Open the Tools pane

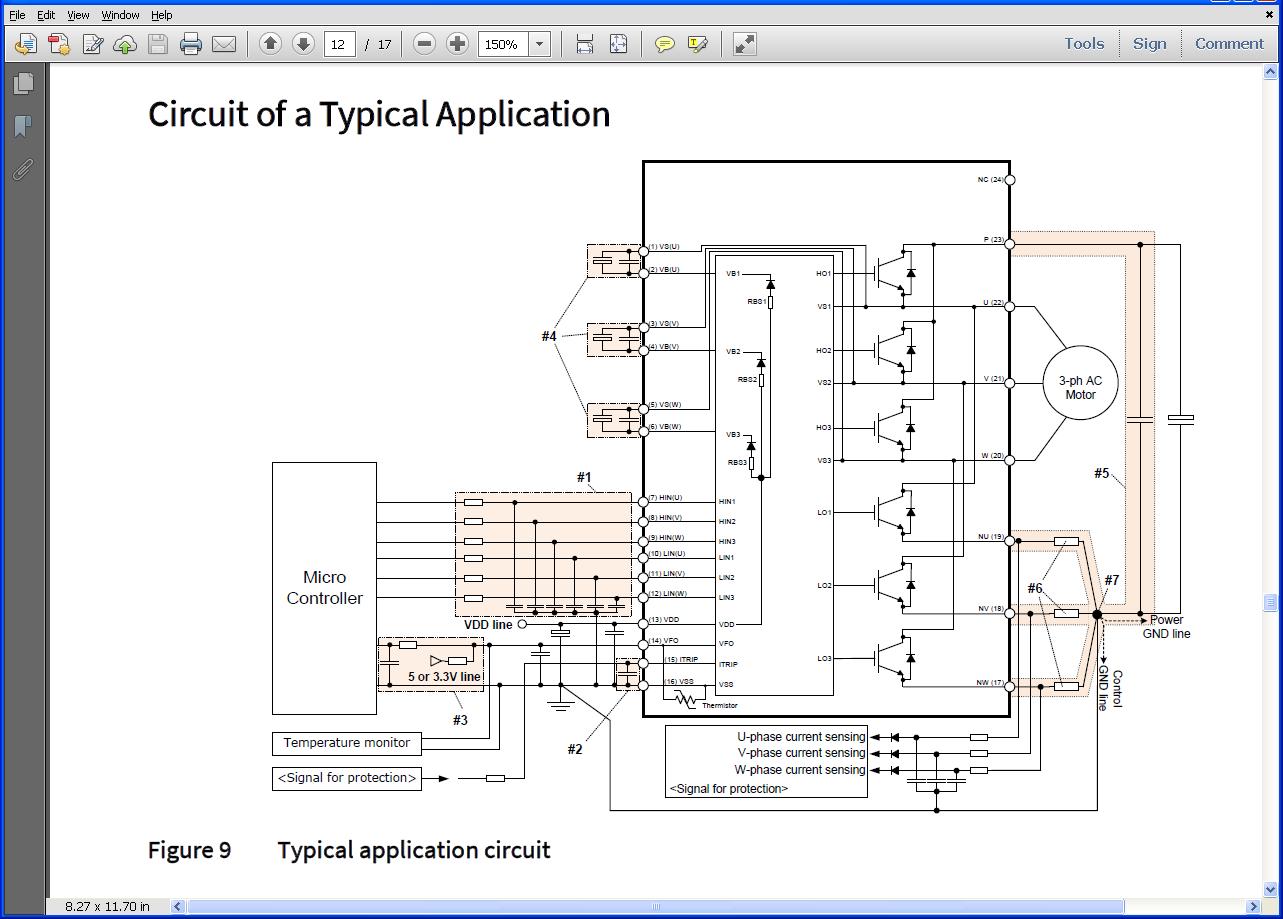[x=1084, y=43]
